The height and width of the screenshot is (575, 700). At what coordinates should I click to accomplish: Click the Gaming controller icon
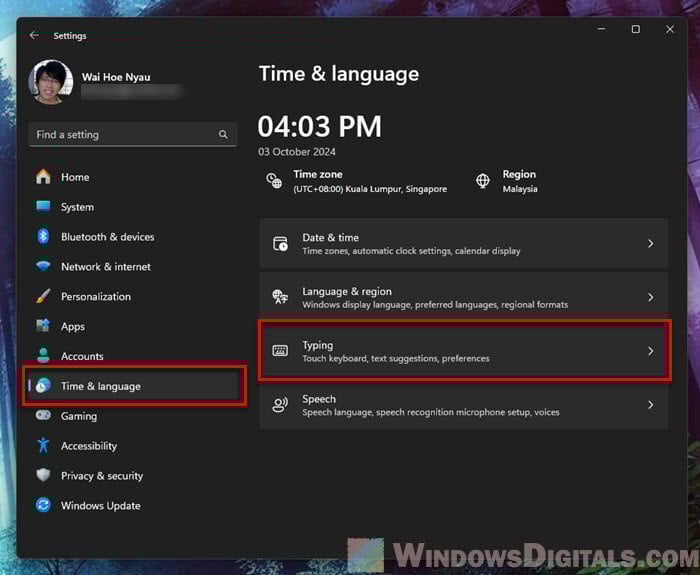coord(43,415)
